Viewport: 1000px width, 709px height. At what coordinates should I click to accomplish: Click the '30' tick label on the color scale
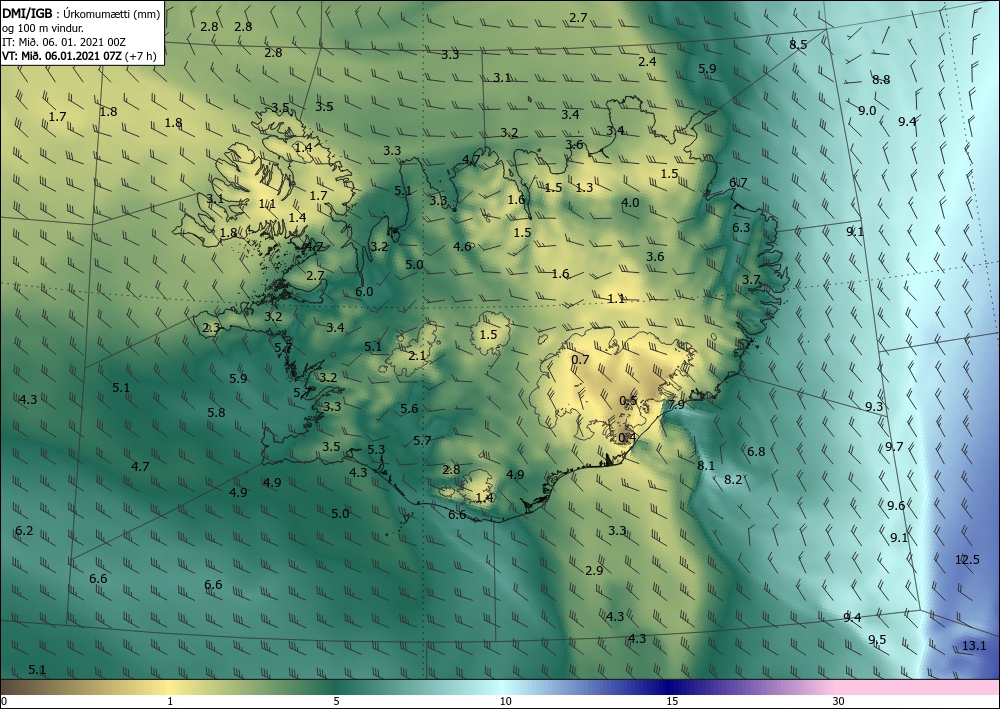[839, 701]
